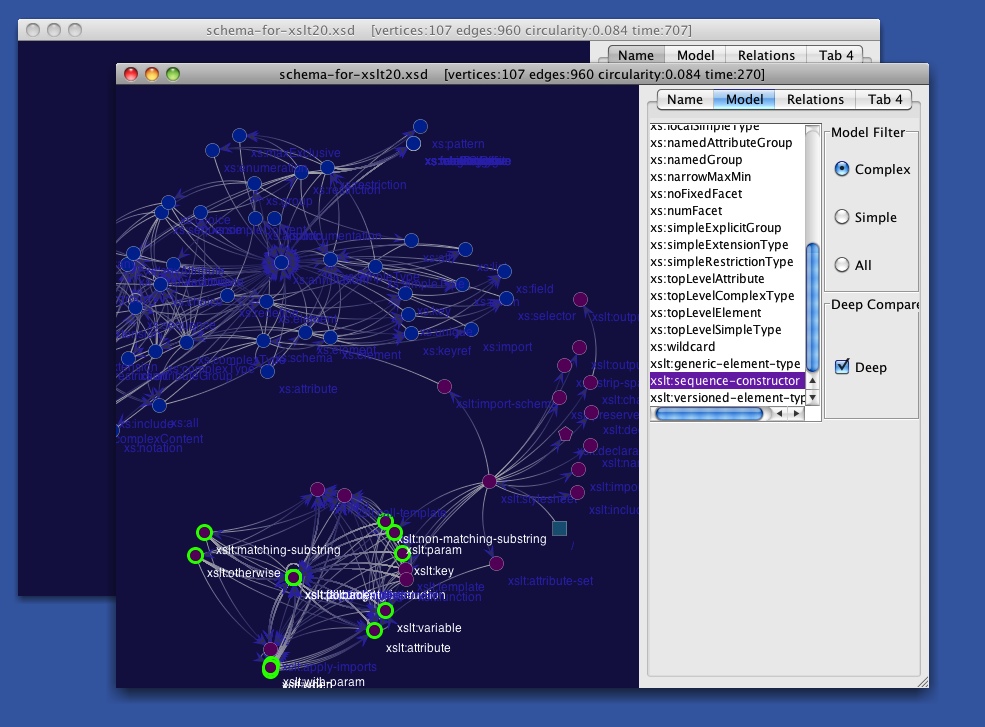Select xs:simpleRestrictionType in the list
This screenshot has width=985, height=727.
pyautogui.click(x=727, y=261)
